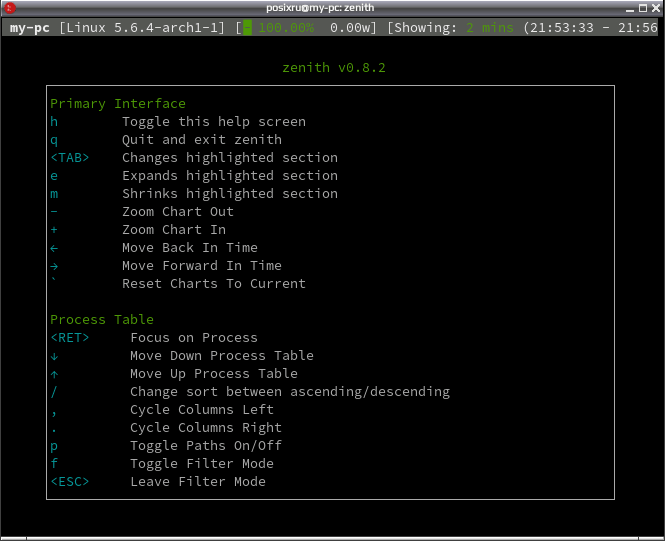Click the 'm' key label
The image size is (665, 541).
coord(54,194)
